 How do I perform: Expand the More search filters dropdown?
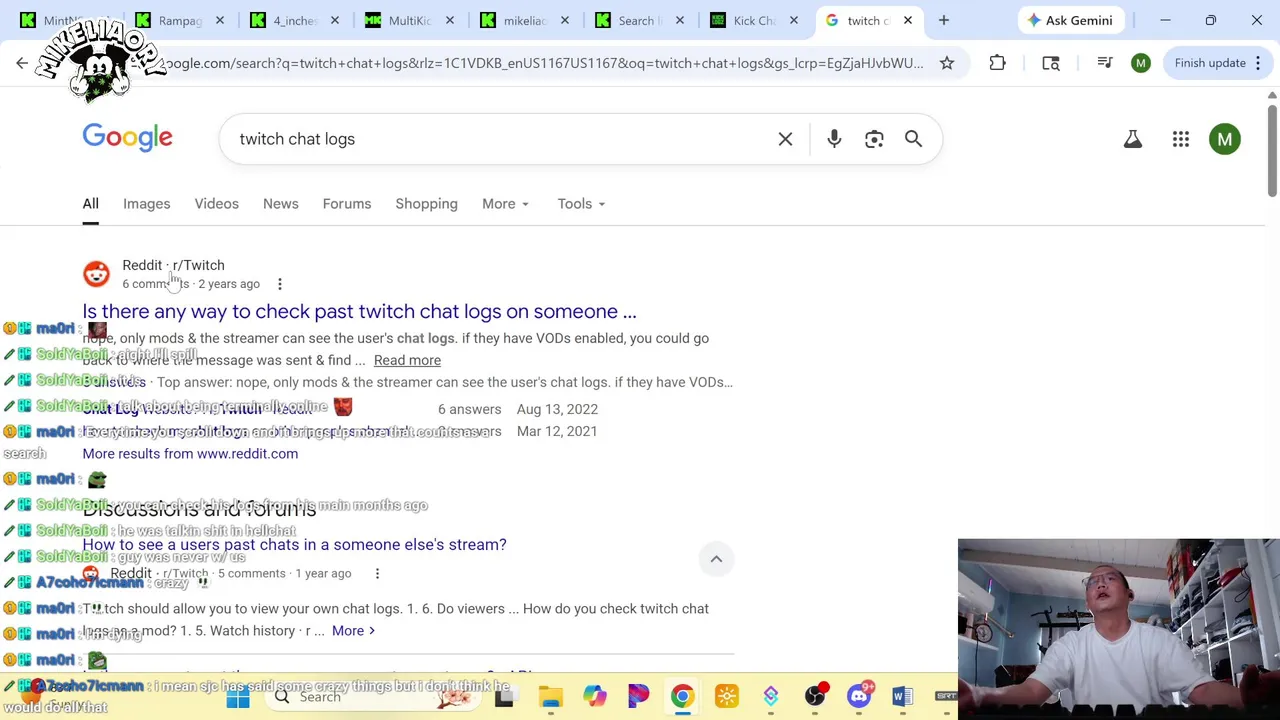[x=505, y=204]
